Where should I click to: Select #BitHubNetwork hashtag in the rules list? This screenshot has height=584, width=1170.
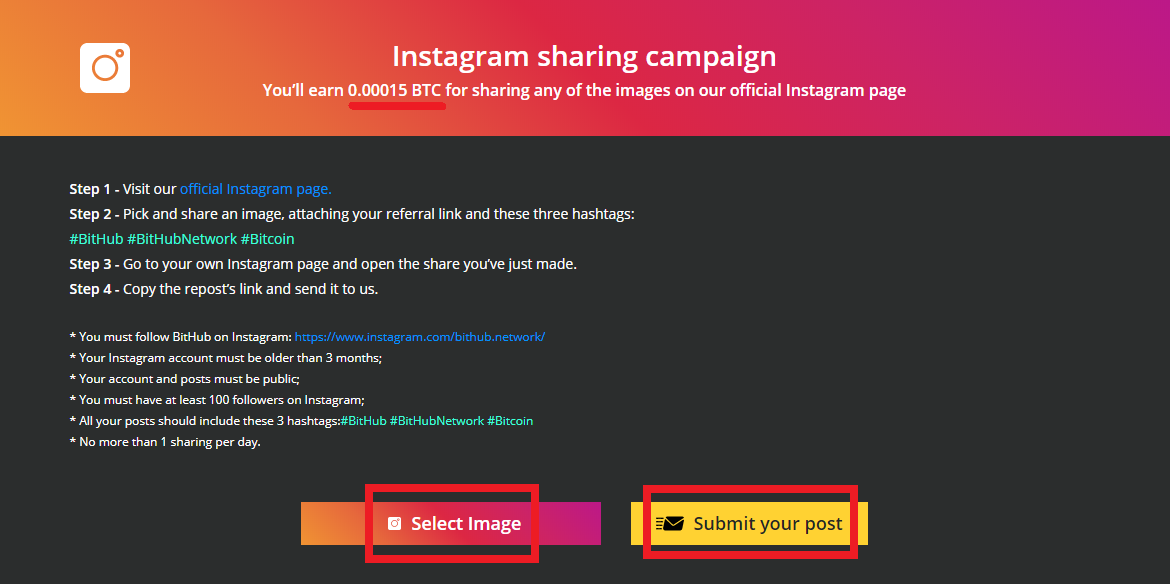(437, 421)
